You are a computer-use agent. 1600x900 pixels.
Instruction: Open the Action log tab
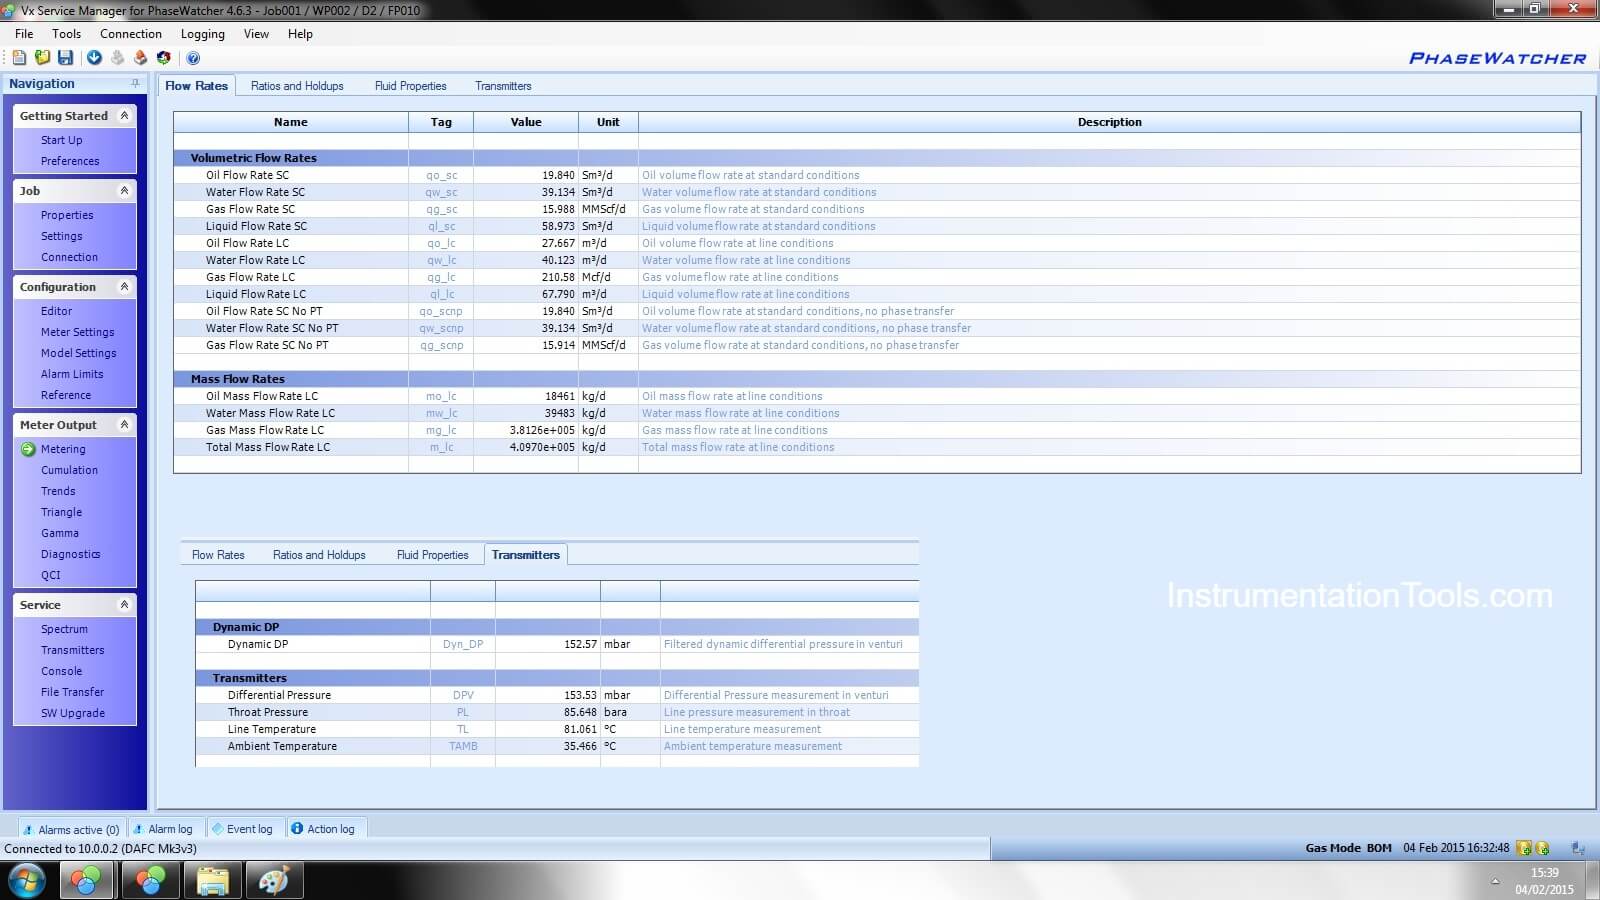point(325,829)
